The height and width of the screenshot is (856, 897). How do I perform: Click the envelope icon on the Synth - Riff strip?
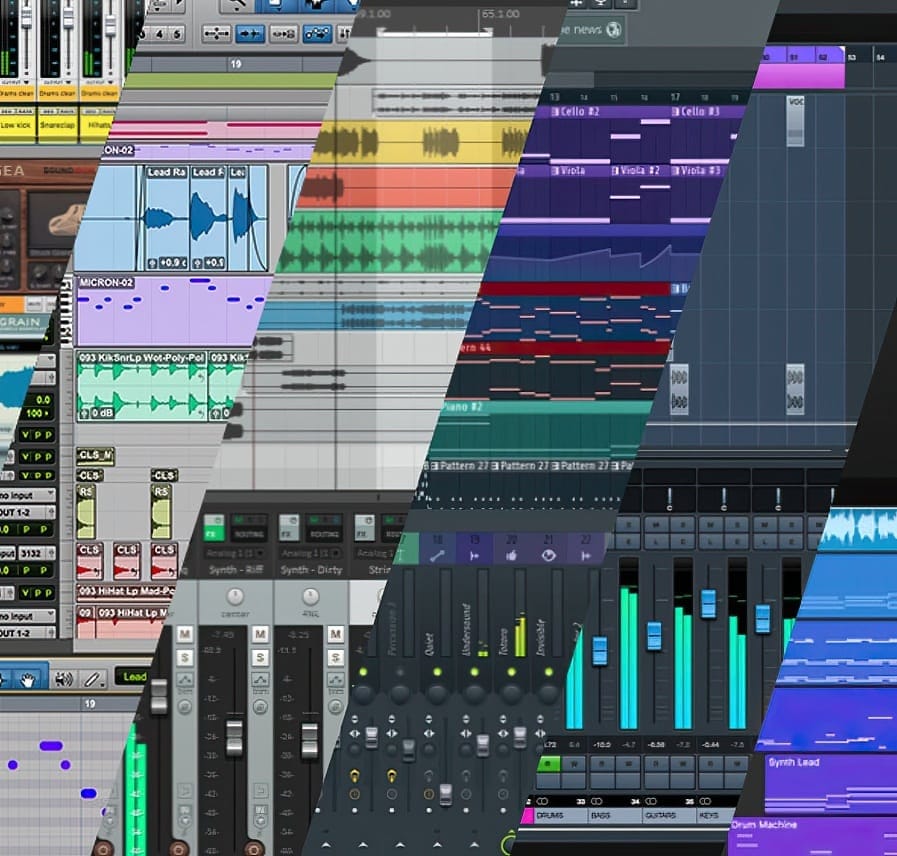pyautogui.click(x=262, y=680)
